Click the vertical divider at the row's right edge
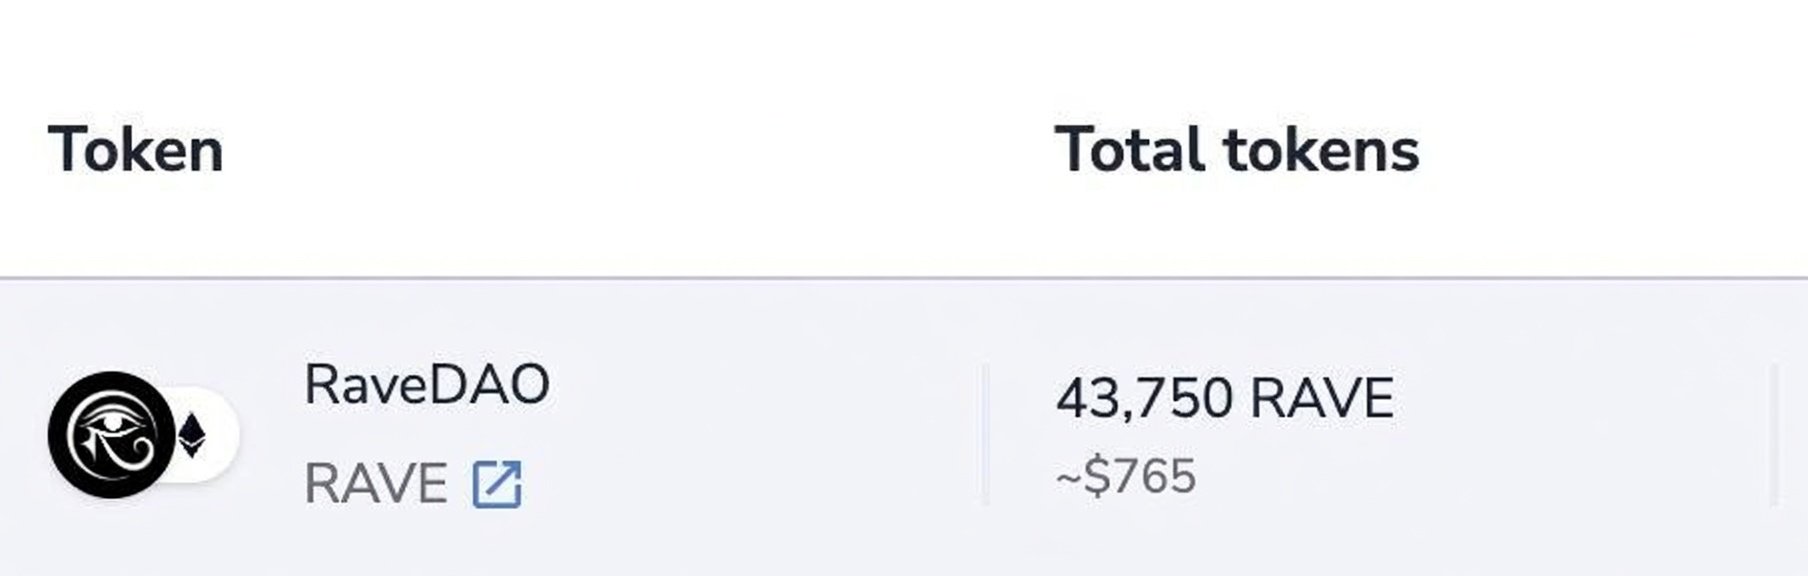This screenshot has height=576, width=1808. tap(1774, 435)
